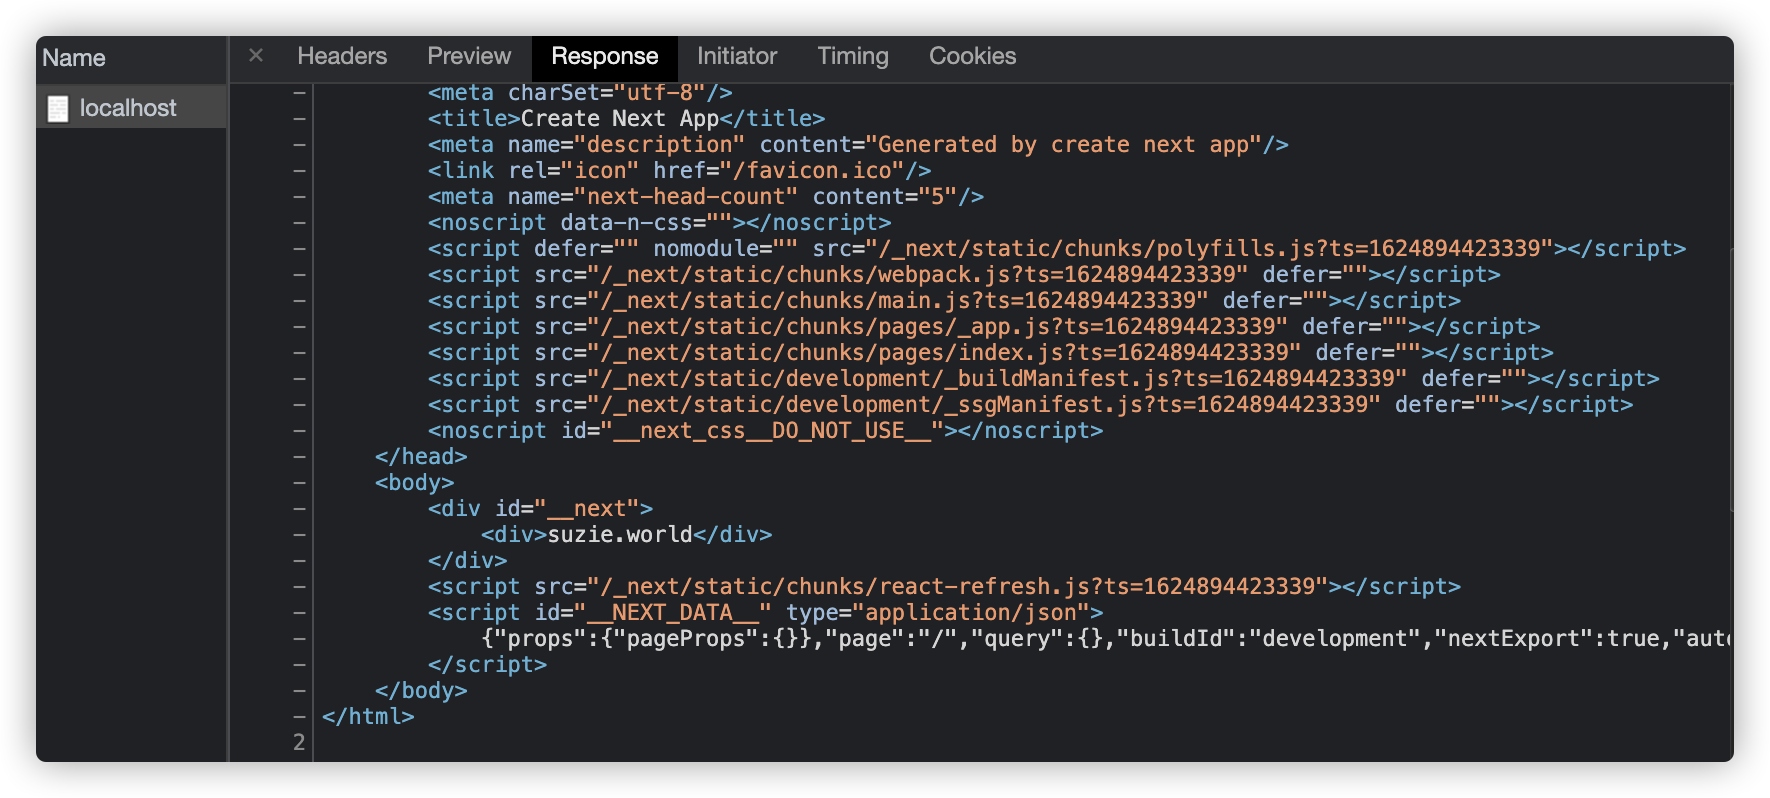Open the Headers tab
Screen dimensions: 1770x798
342,56
